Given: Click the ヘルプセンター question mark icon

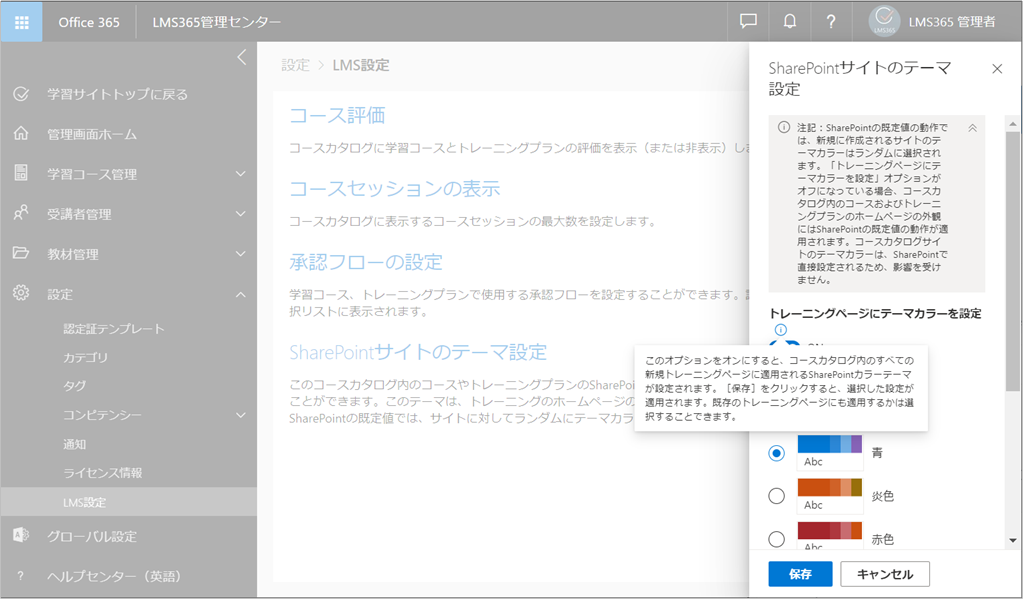Looking at the screenshot, I should pos(21,576).
